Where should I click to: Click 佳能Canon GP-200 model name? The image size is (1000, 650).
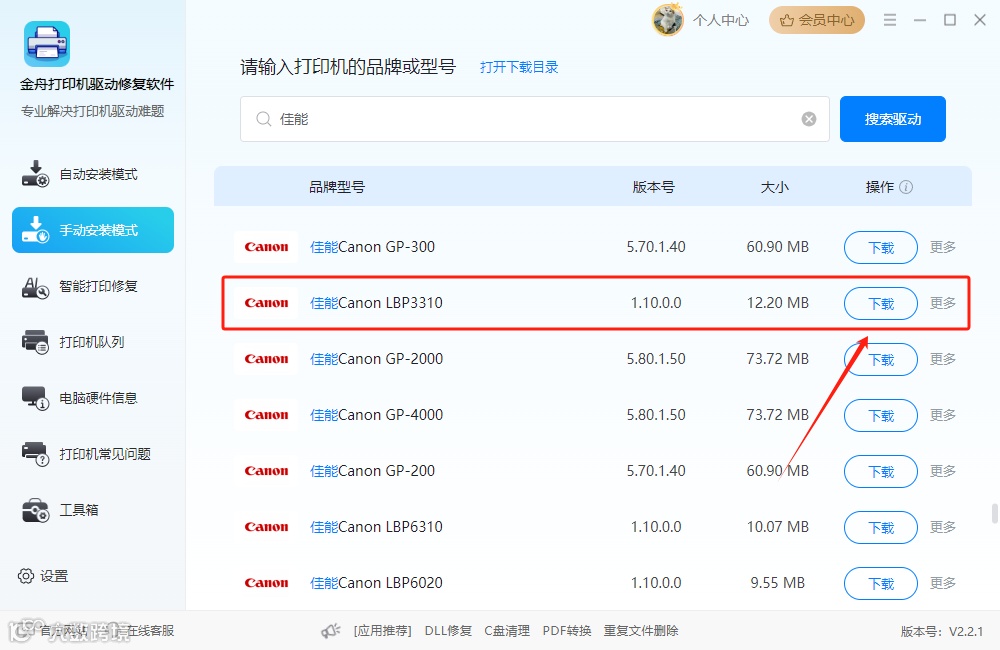click(x=372, y=471)
